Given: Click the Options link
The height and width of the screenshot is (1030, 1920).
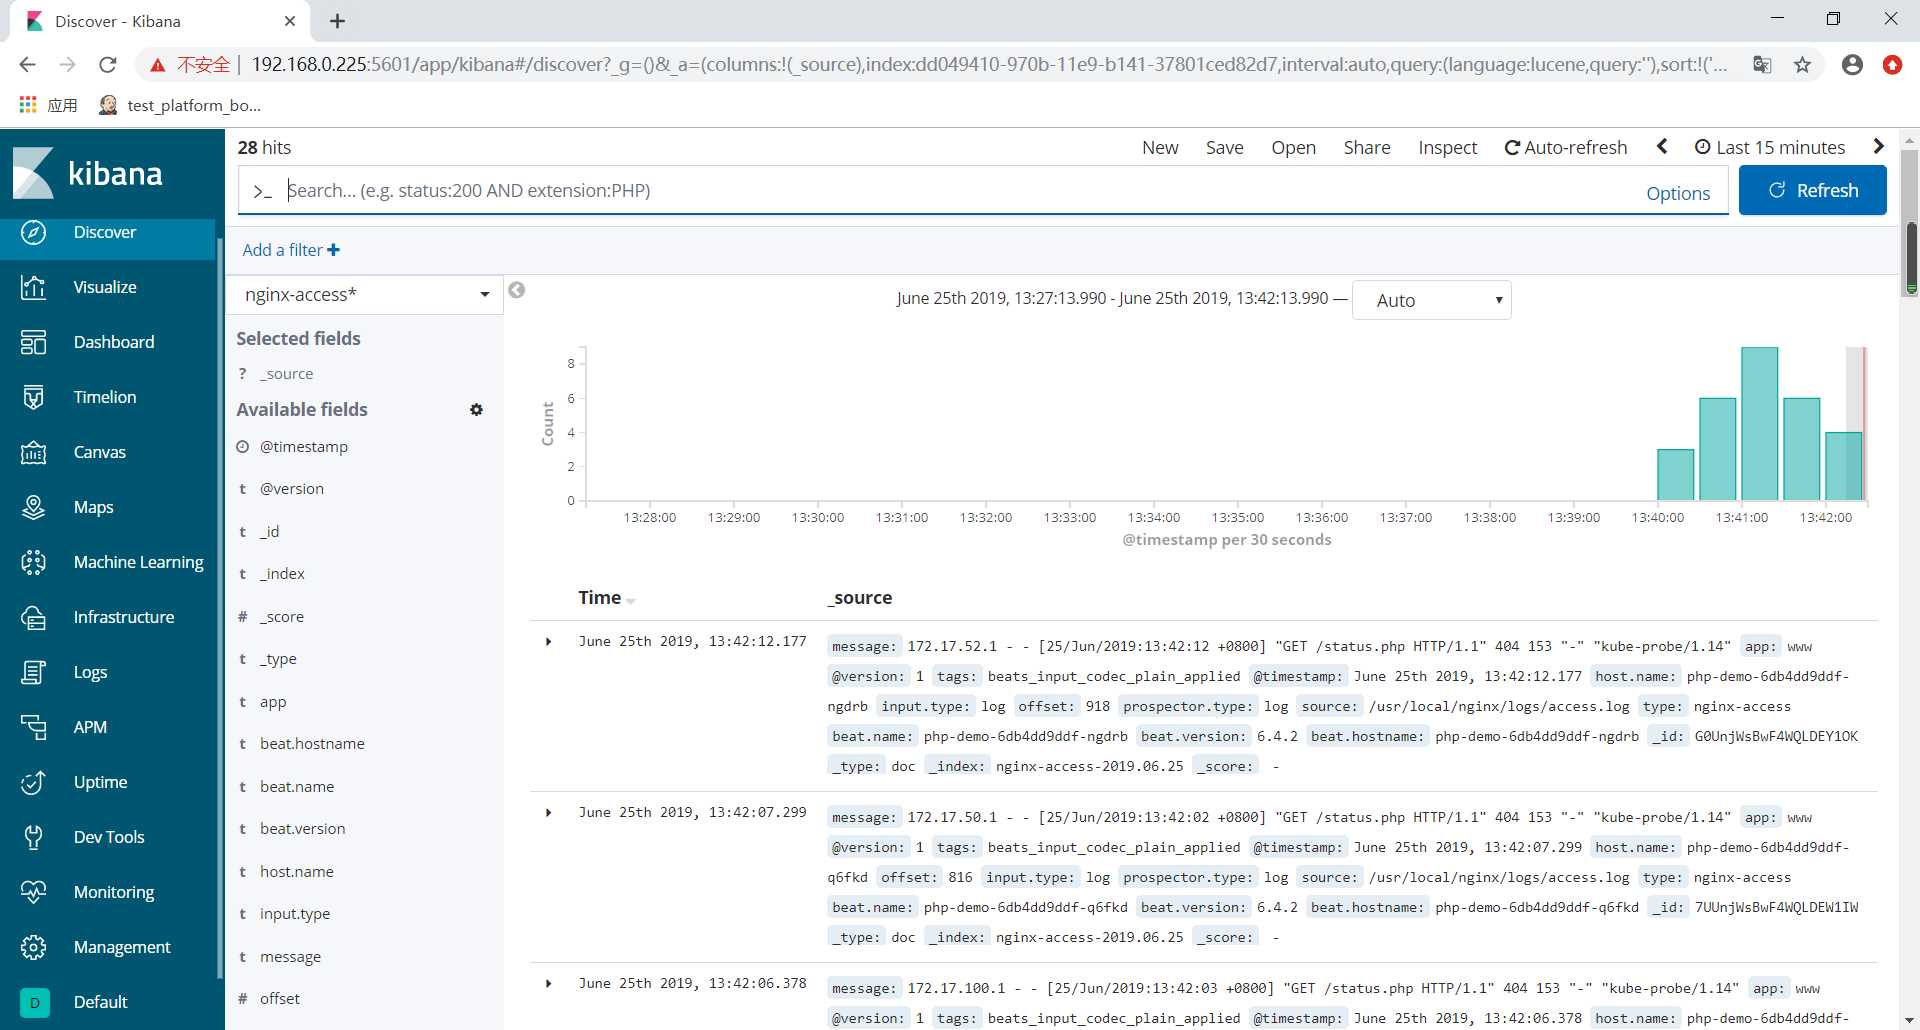Looking at the screenshot, I should (x=1678, y=193).
